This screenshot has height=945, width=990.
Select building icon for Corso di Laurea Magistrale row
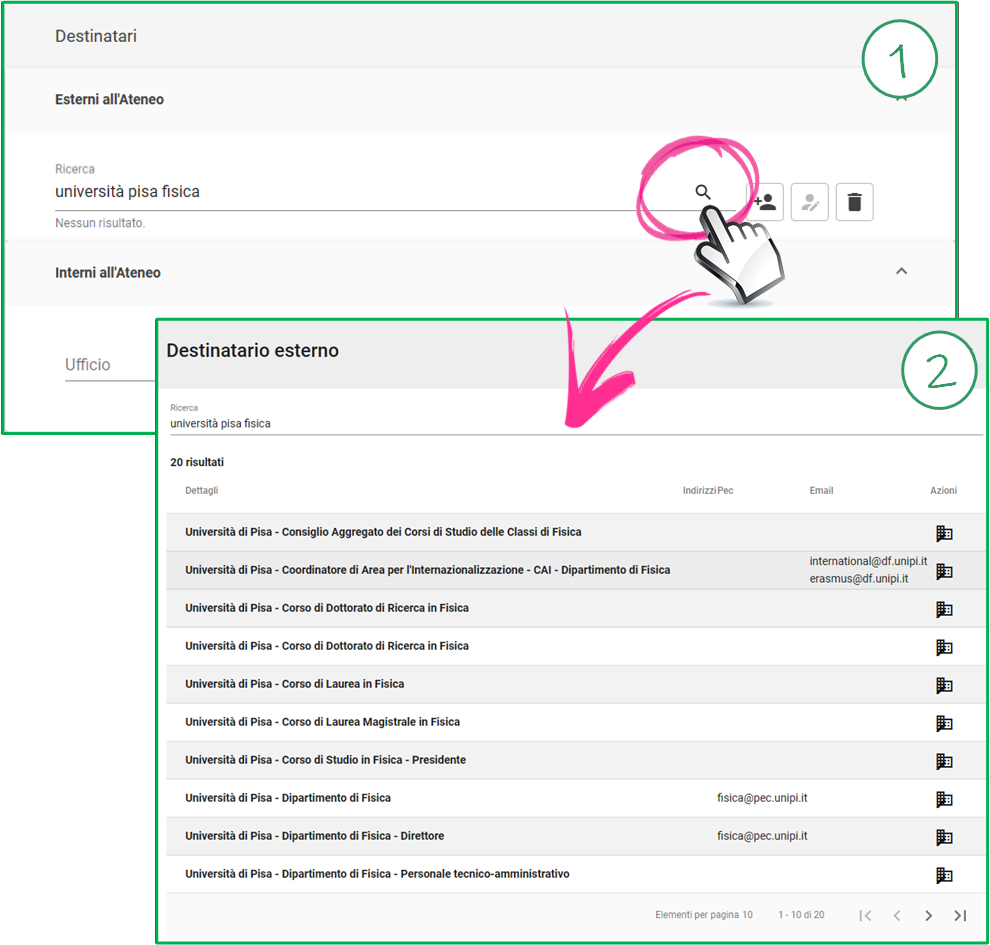[944, 723]
